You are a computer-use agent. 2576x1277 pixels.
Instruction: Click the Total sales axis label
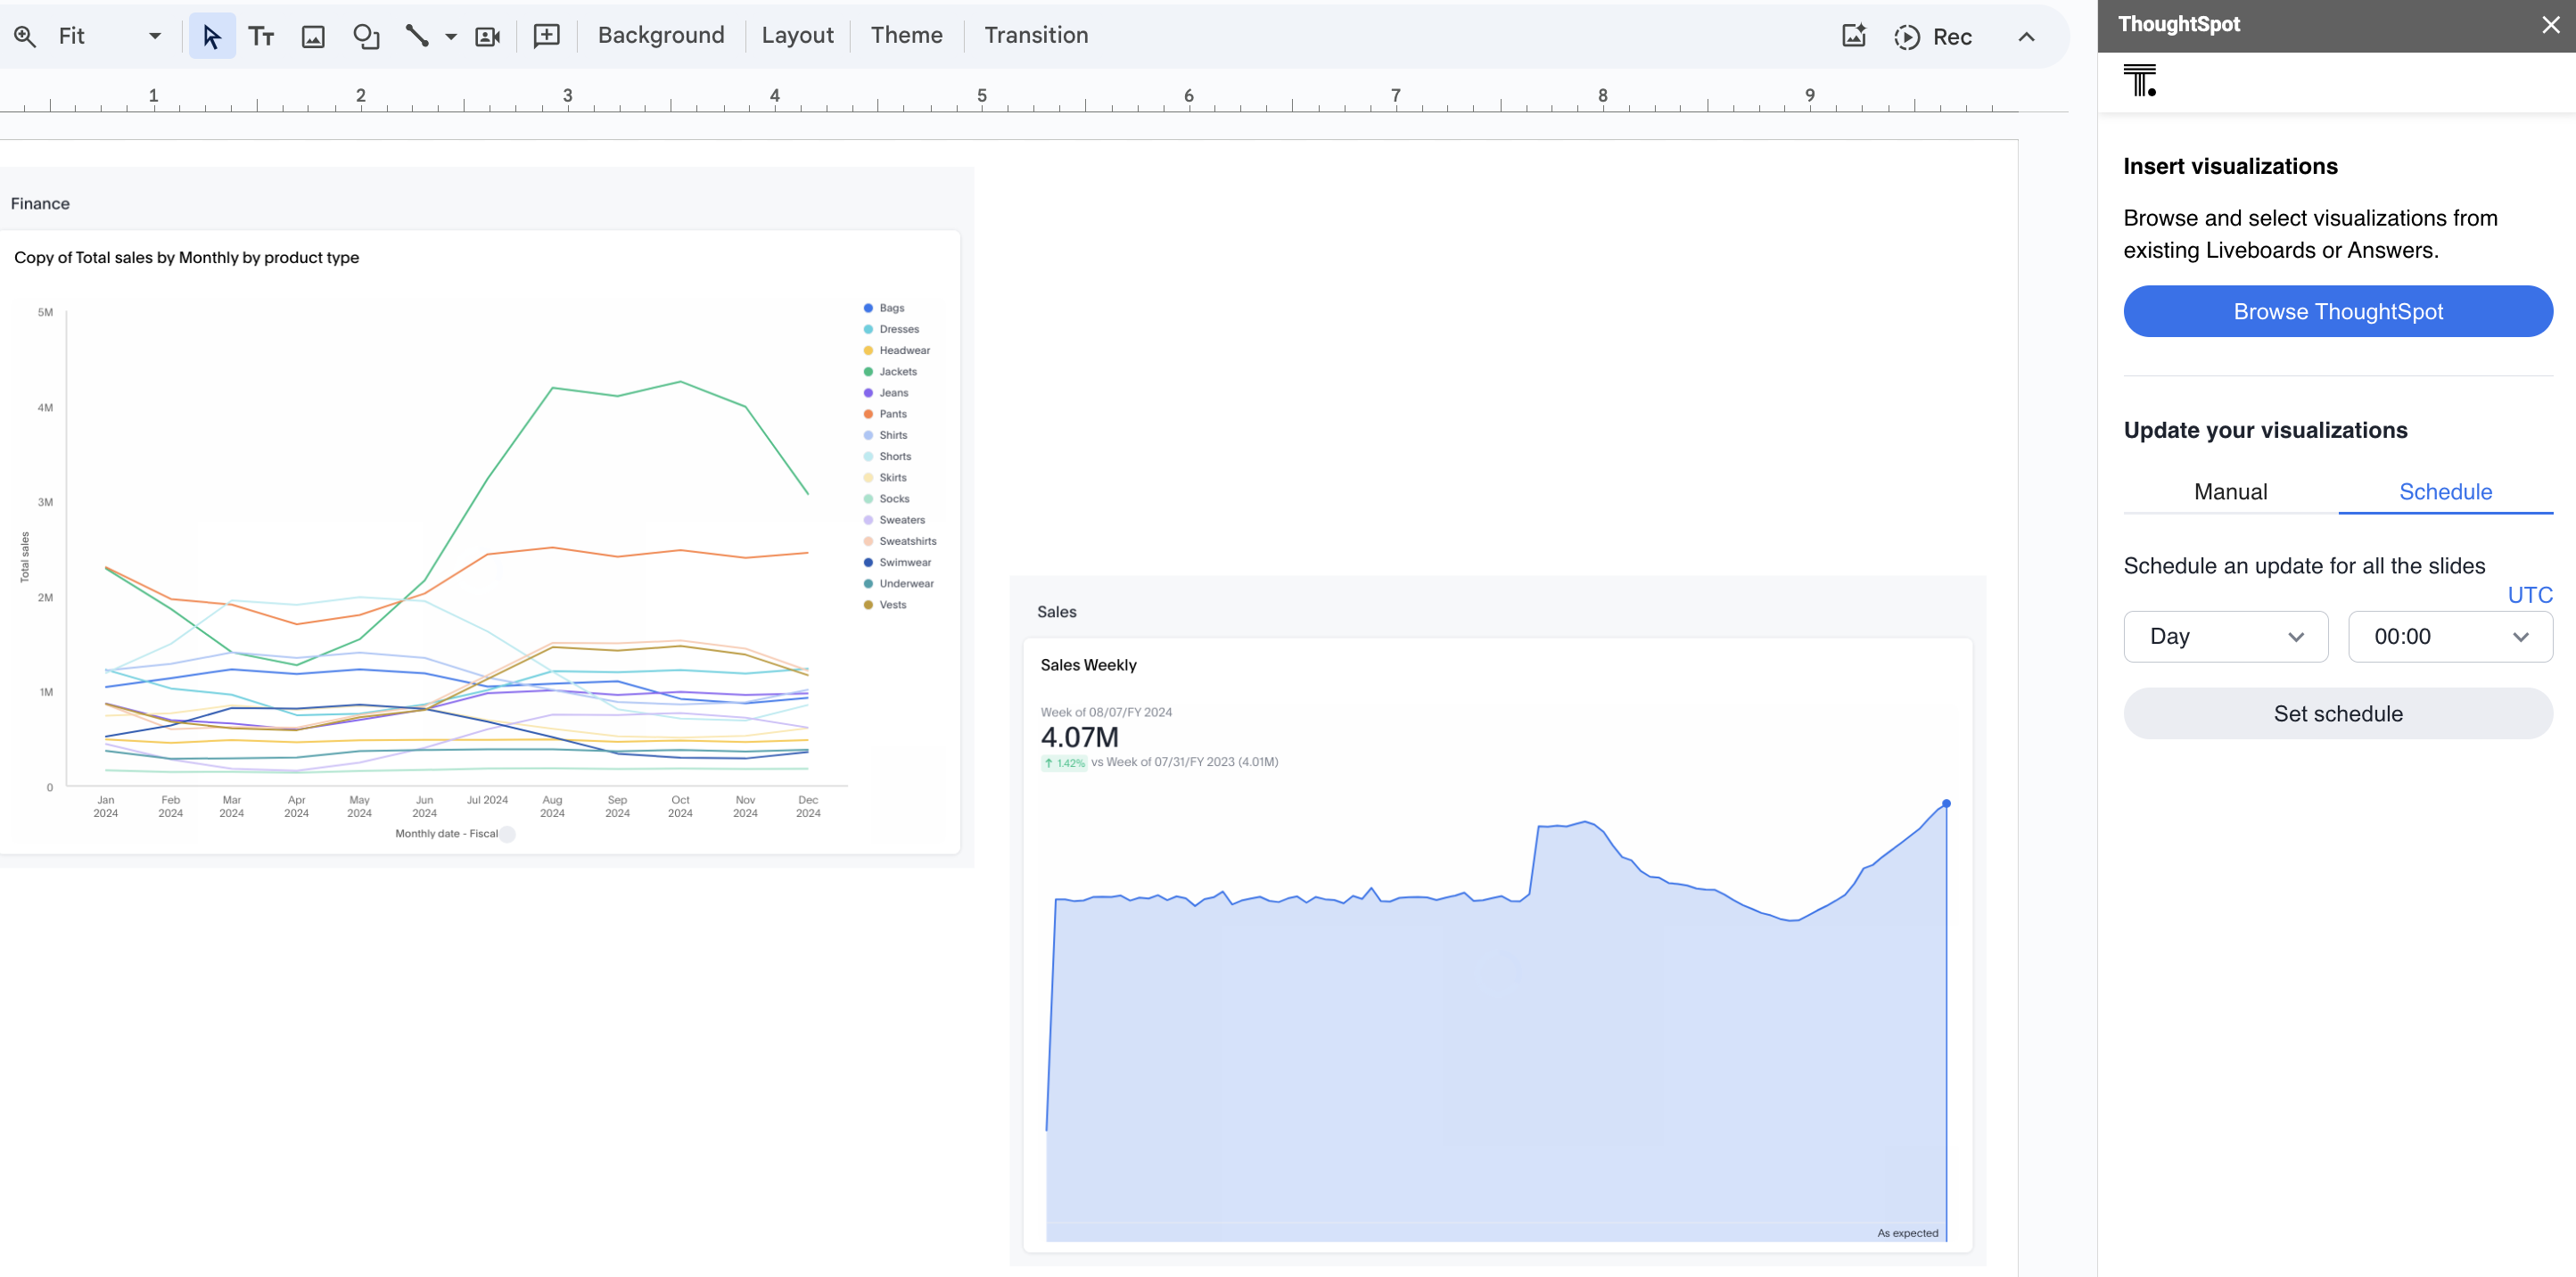click(x=25, y=557)
